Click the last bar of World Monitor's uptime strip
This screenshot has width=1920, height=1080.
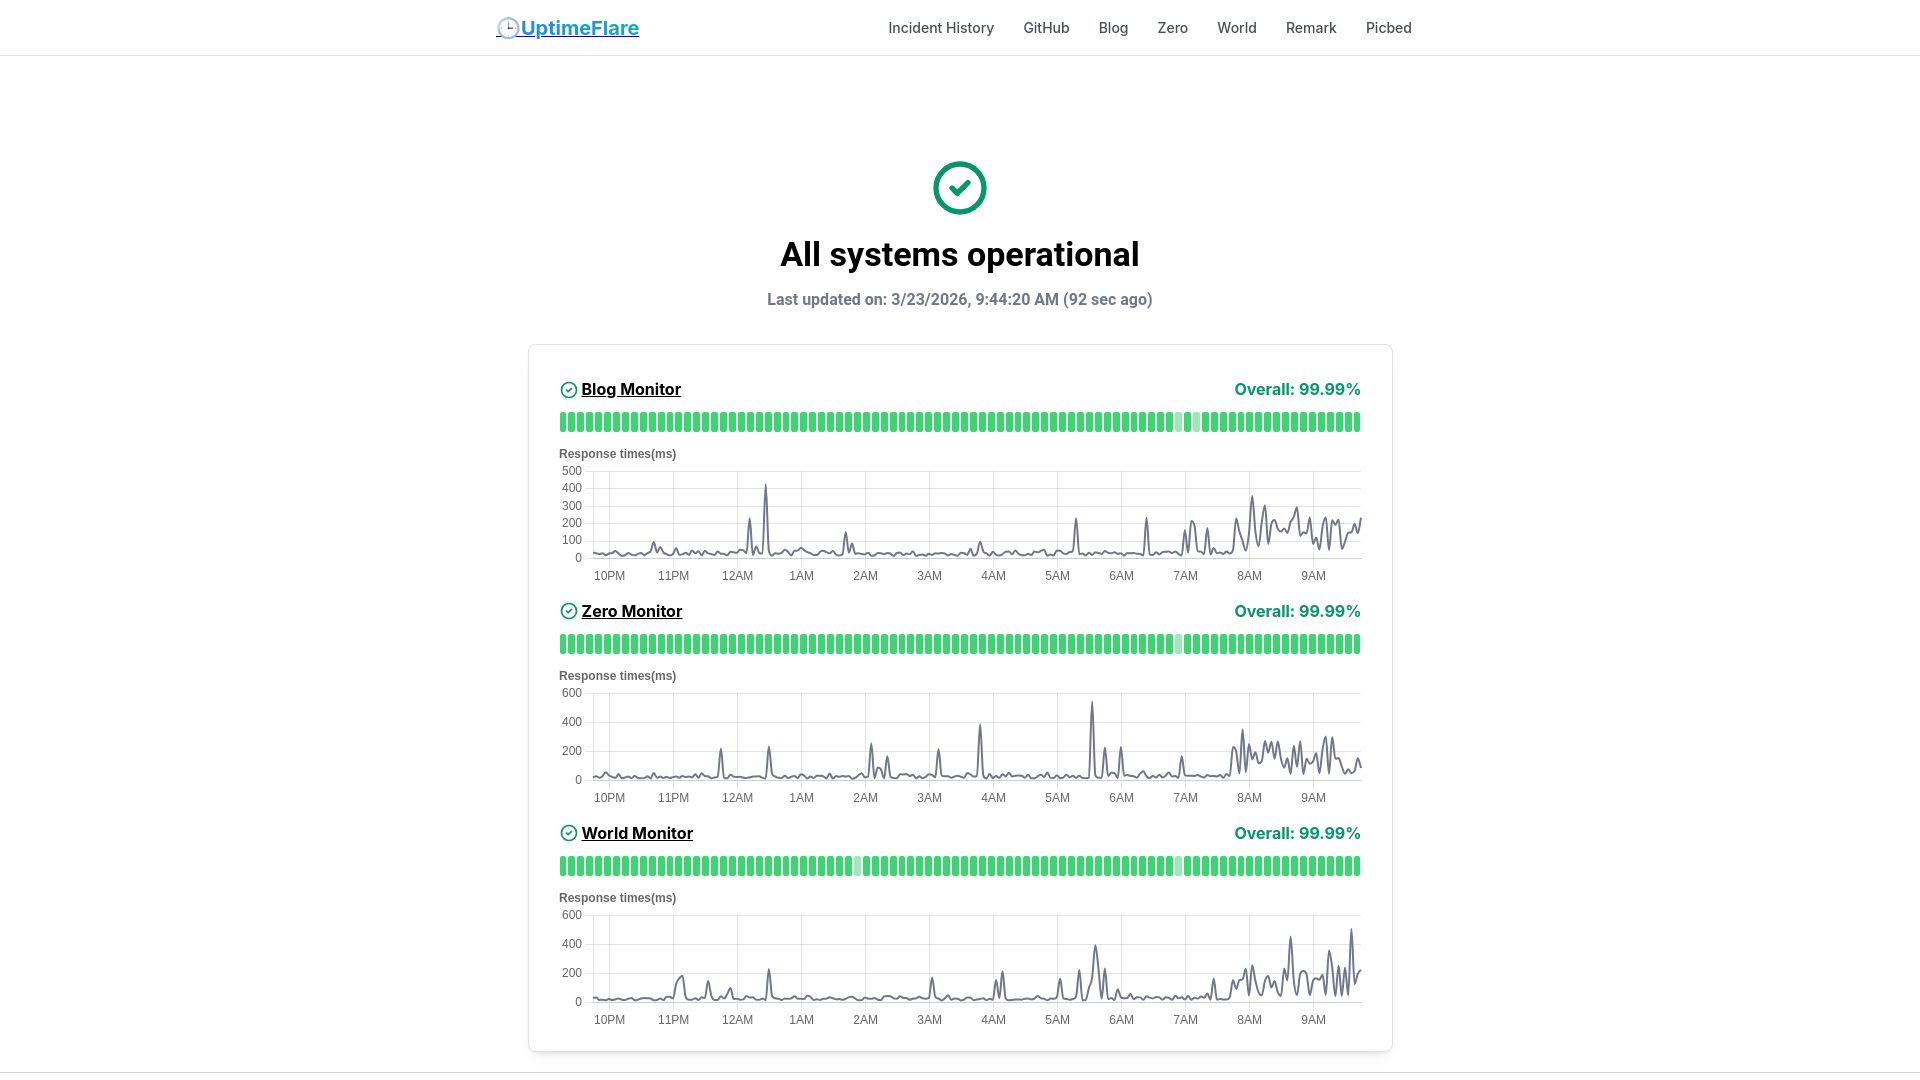(x=1357, y=866)
